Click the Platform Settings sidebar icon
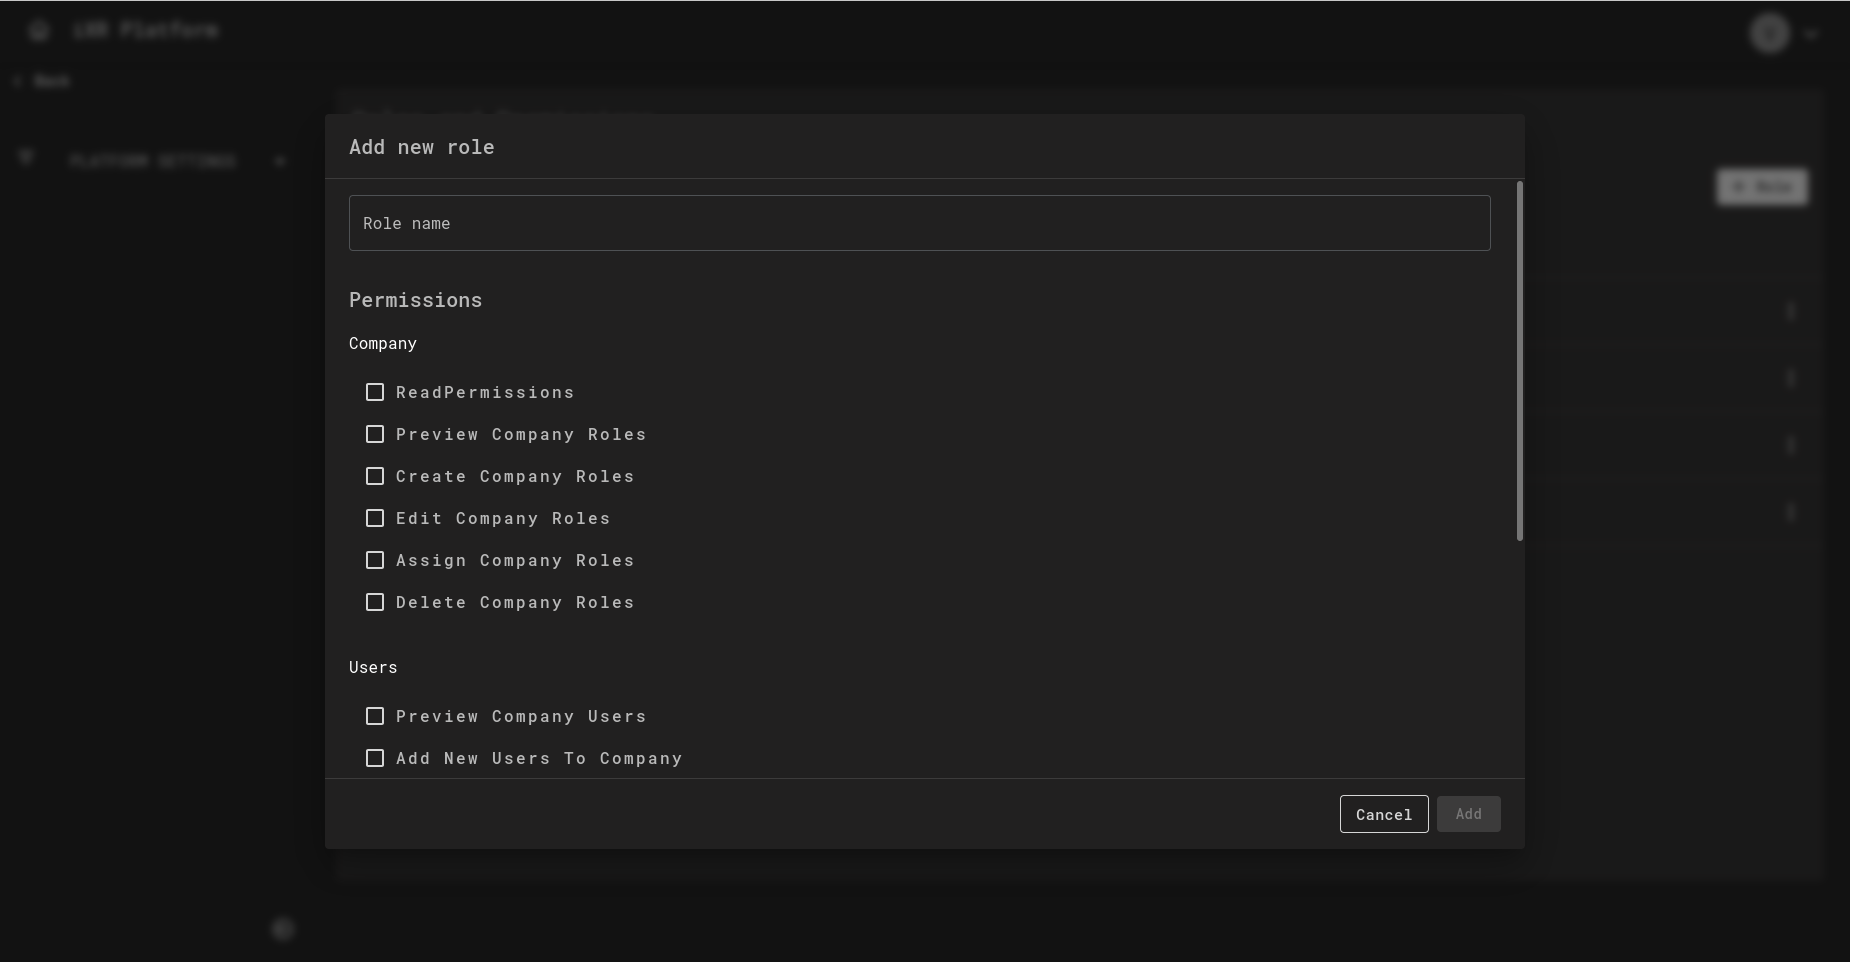This screenshot has height=962, width=1850. [x=27, y=158]
